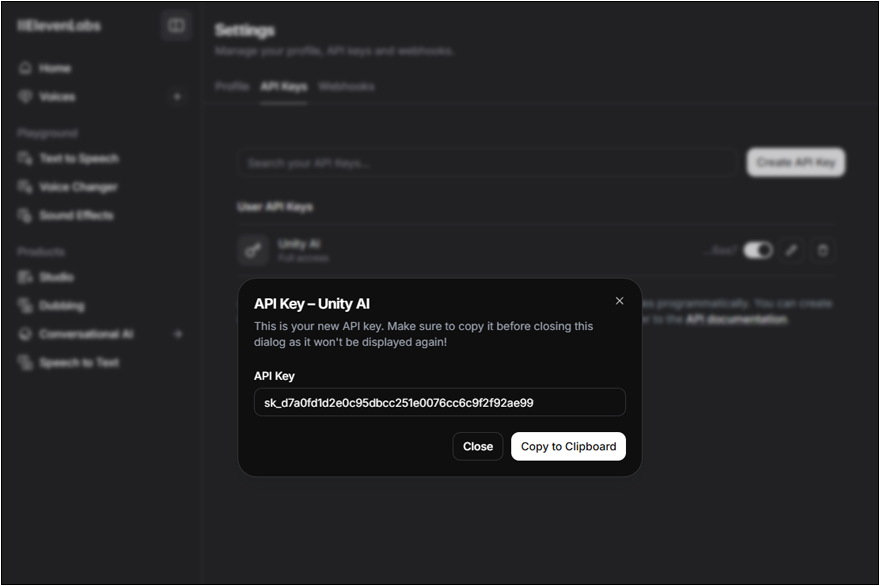Open Voice Changer page
Image resolution: width=880 pixels, height=586 pixels.
coord(78,187)
